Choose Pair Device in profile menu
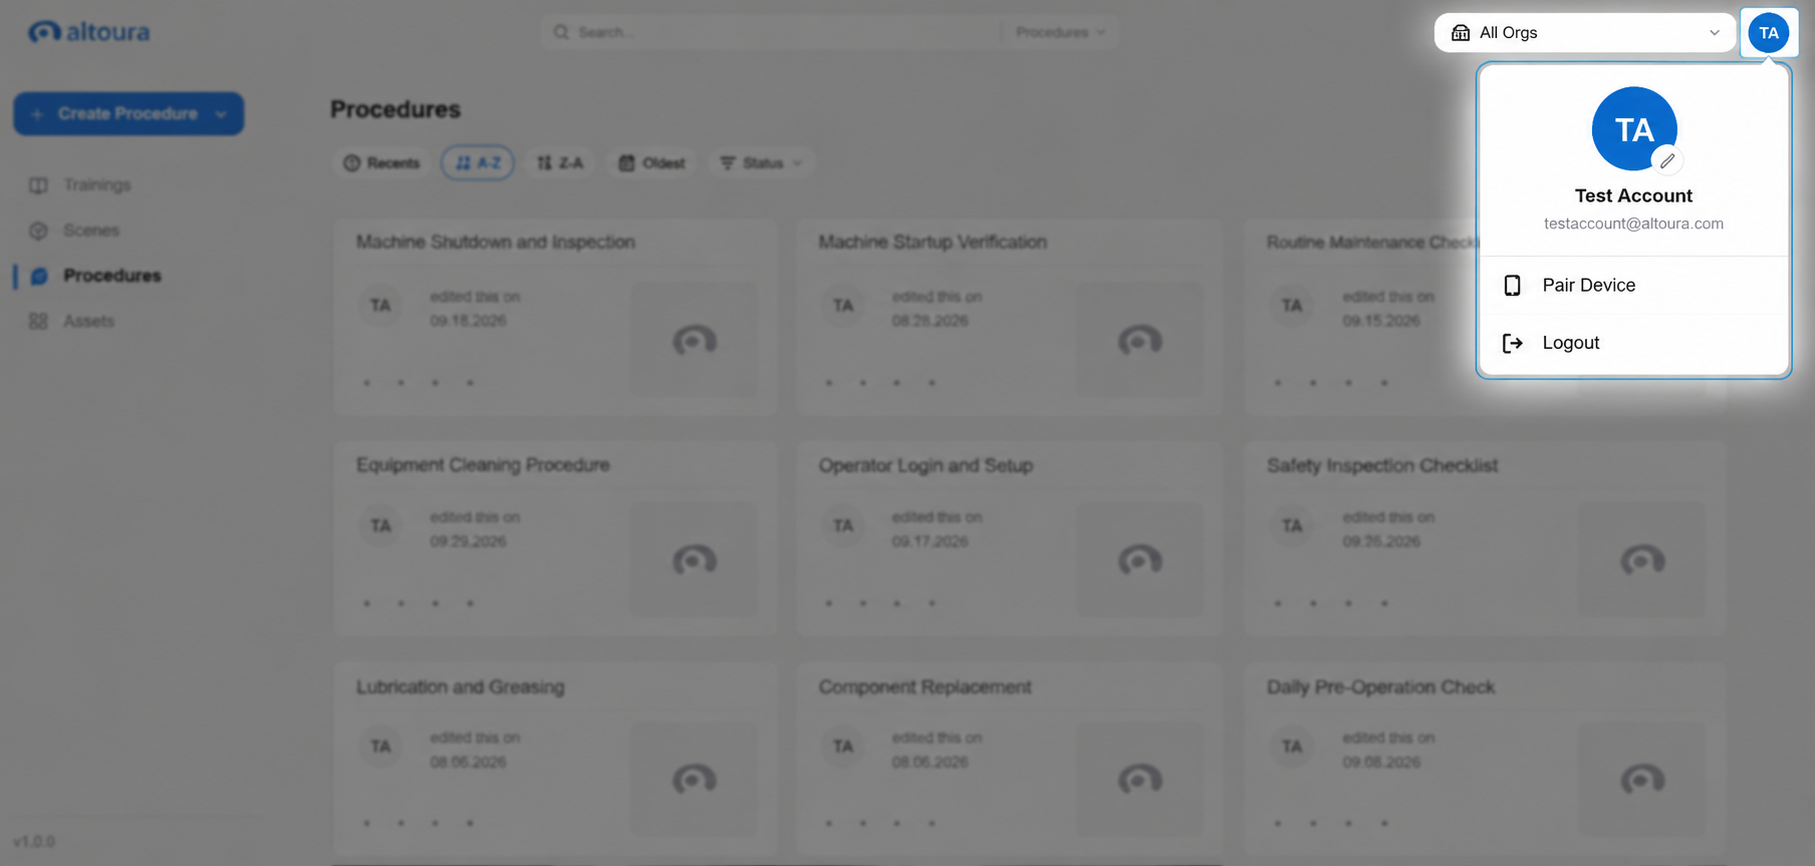The height and width of the screenshot is (866, 1815). [1634, 286]
